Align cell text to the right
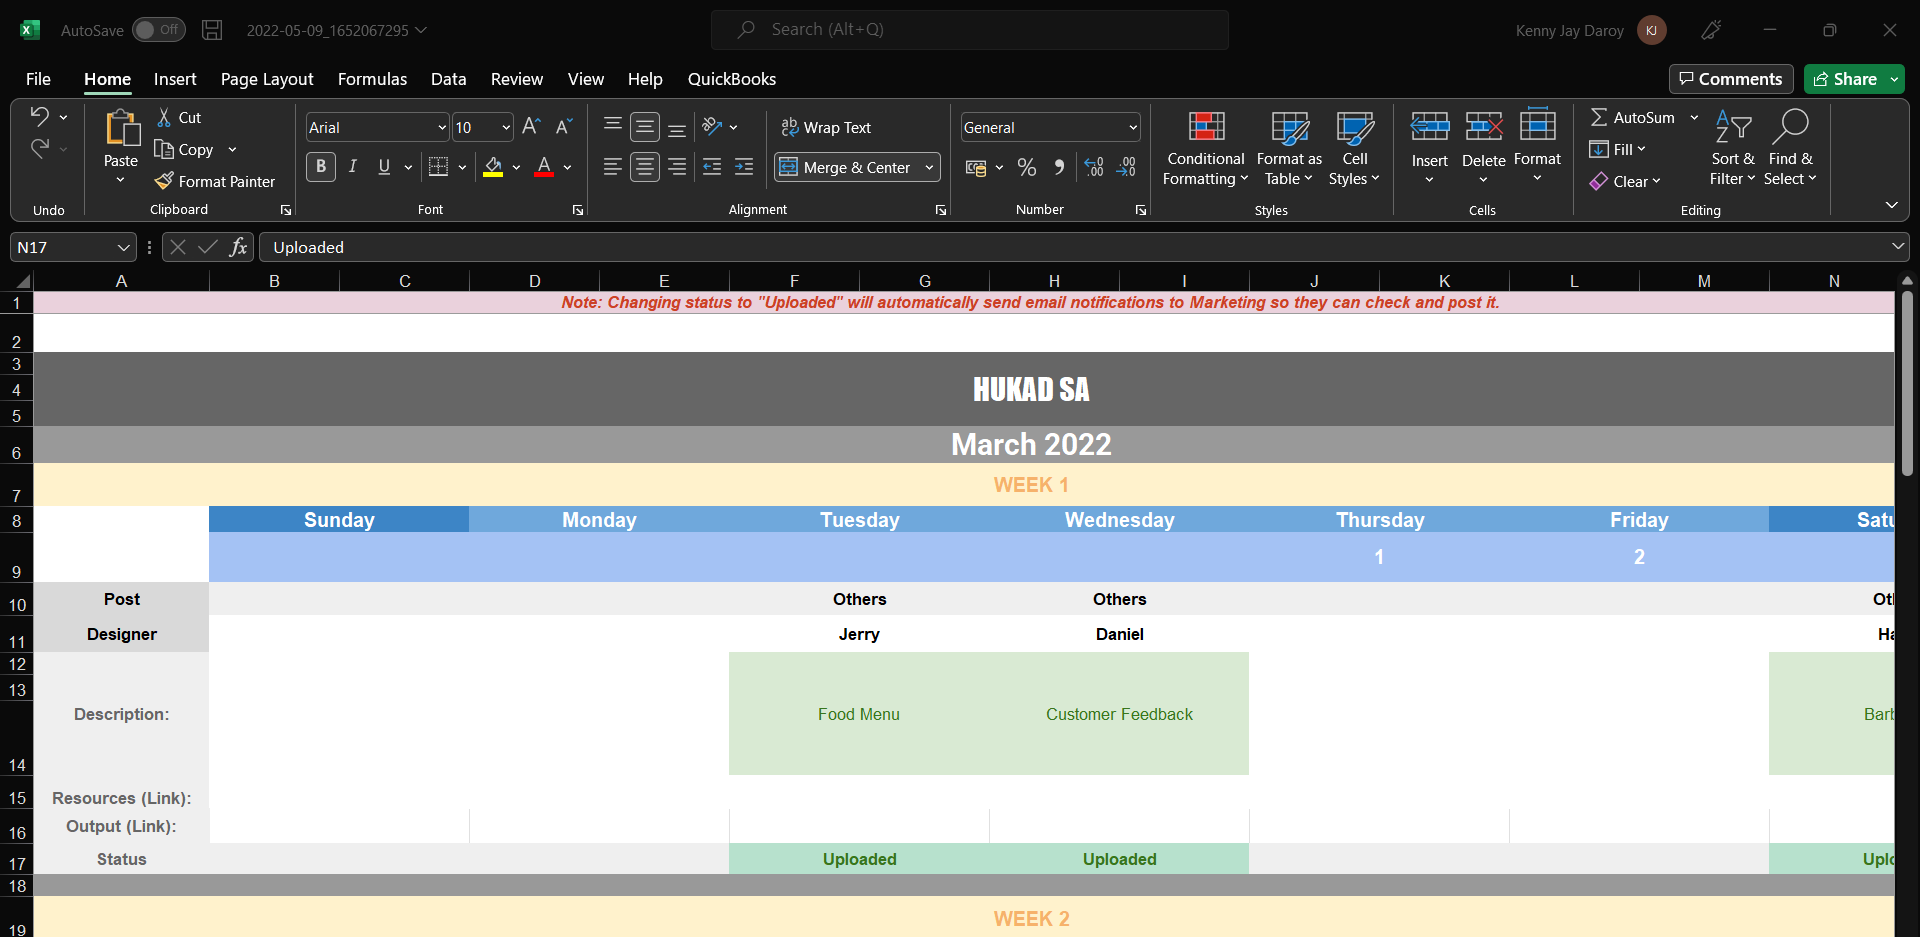Viewport: 1920px width, 937px height. coord(677,167)
